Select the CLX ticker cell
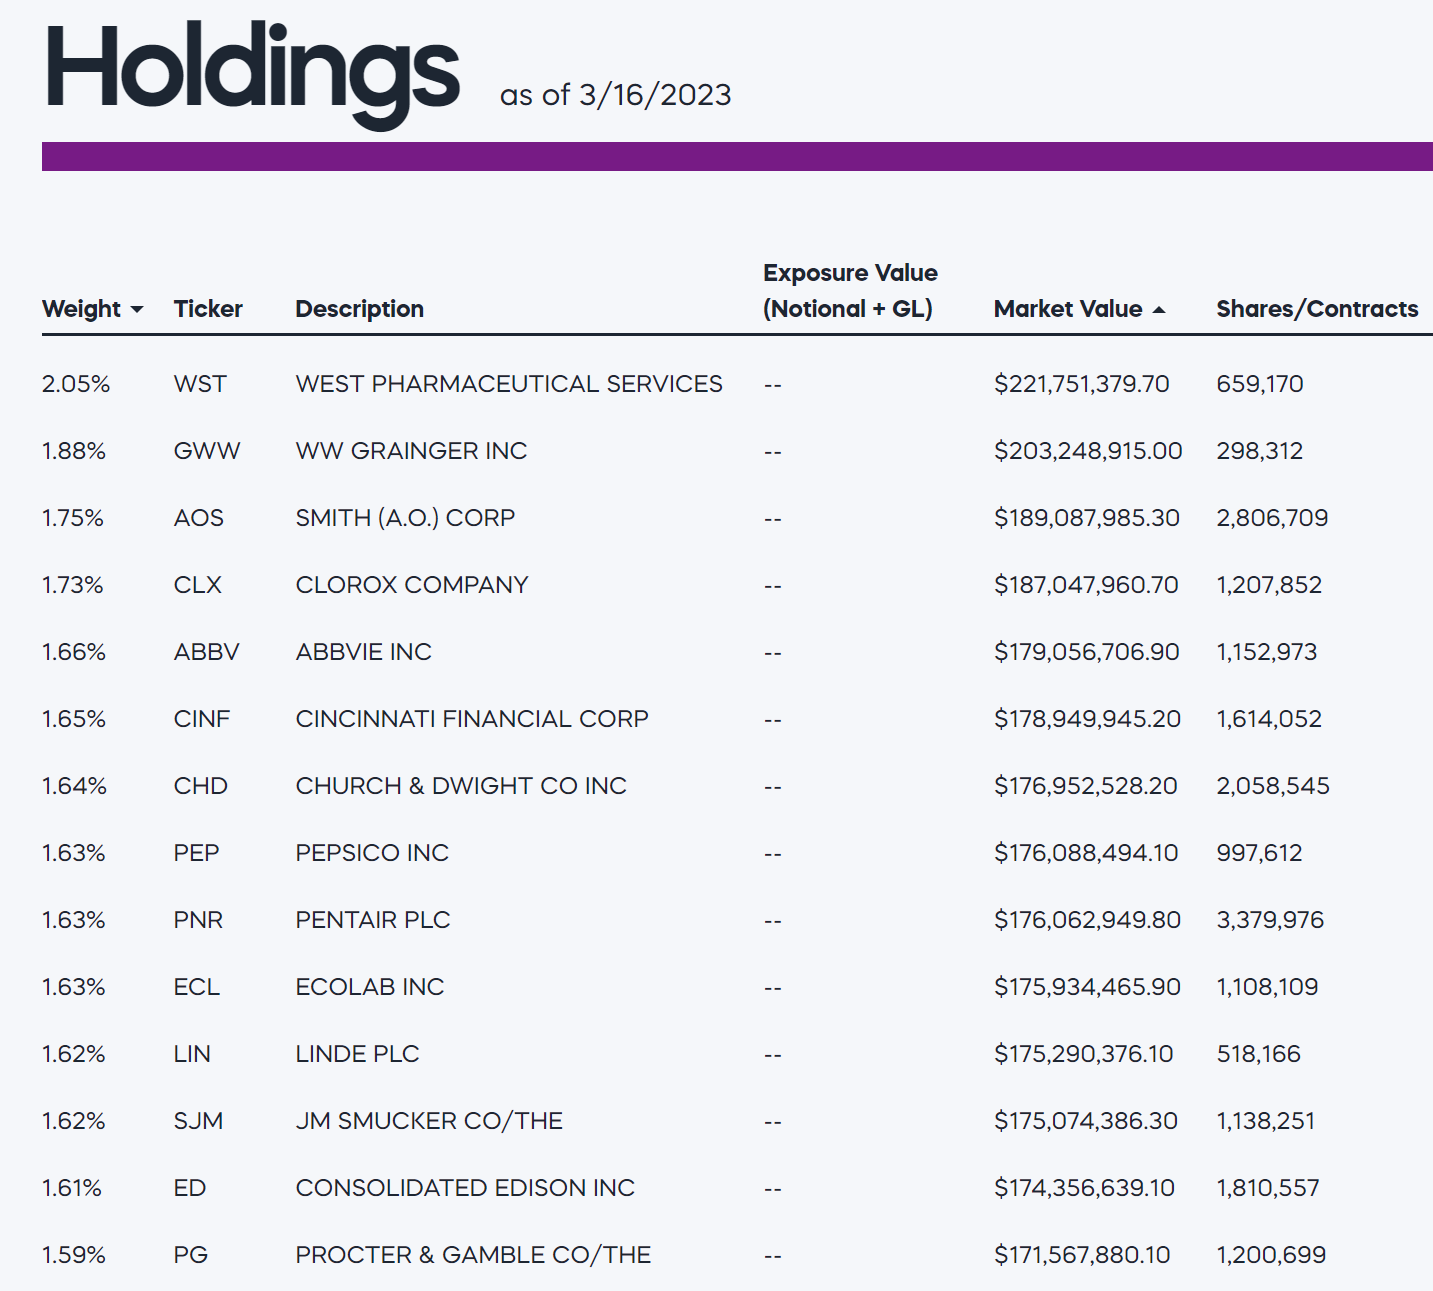The image size is (1433, 1291). click(x=198, y=585)
